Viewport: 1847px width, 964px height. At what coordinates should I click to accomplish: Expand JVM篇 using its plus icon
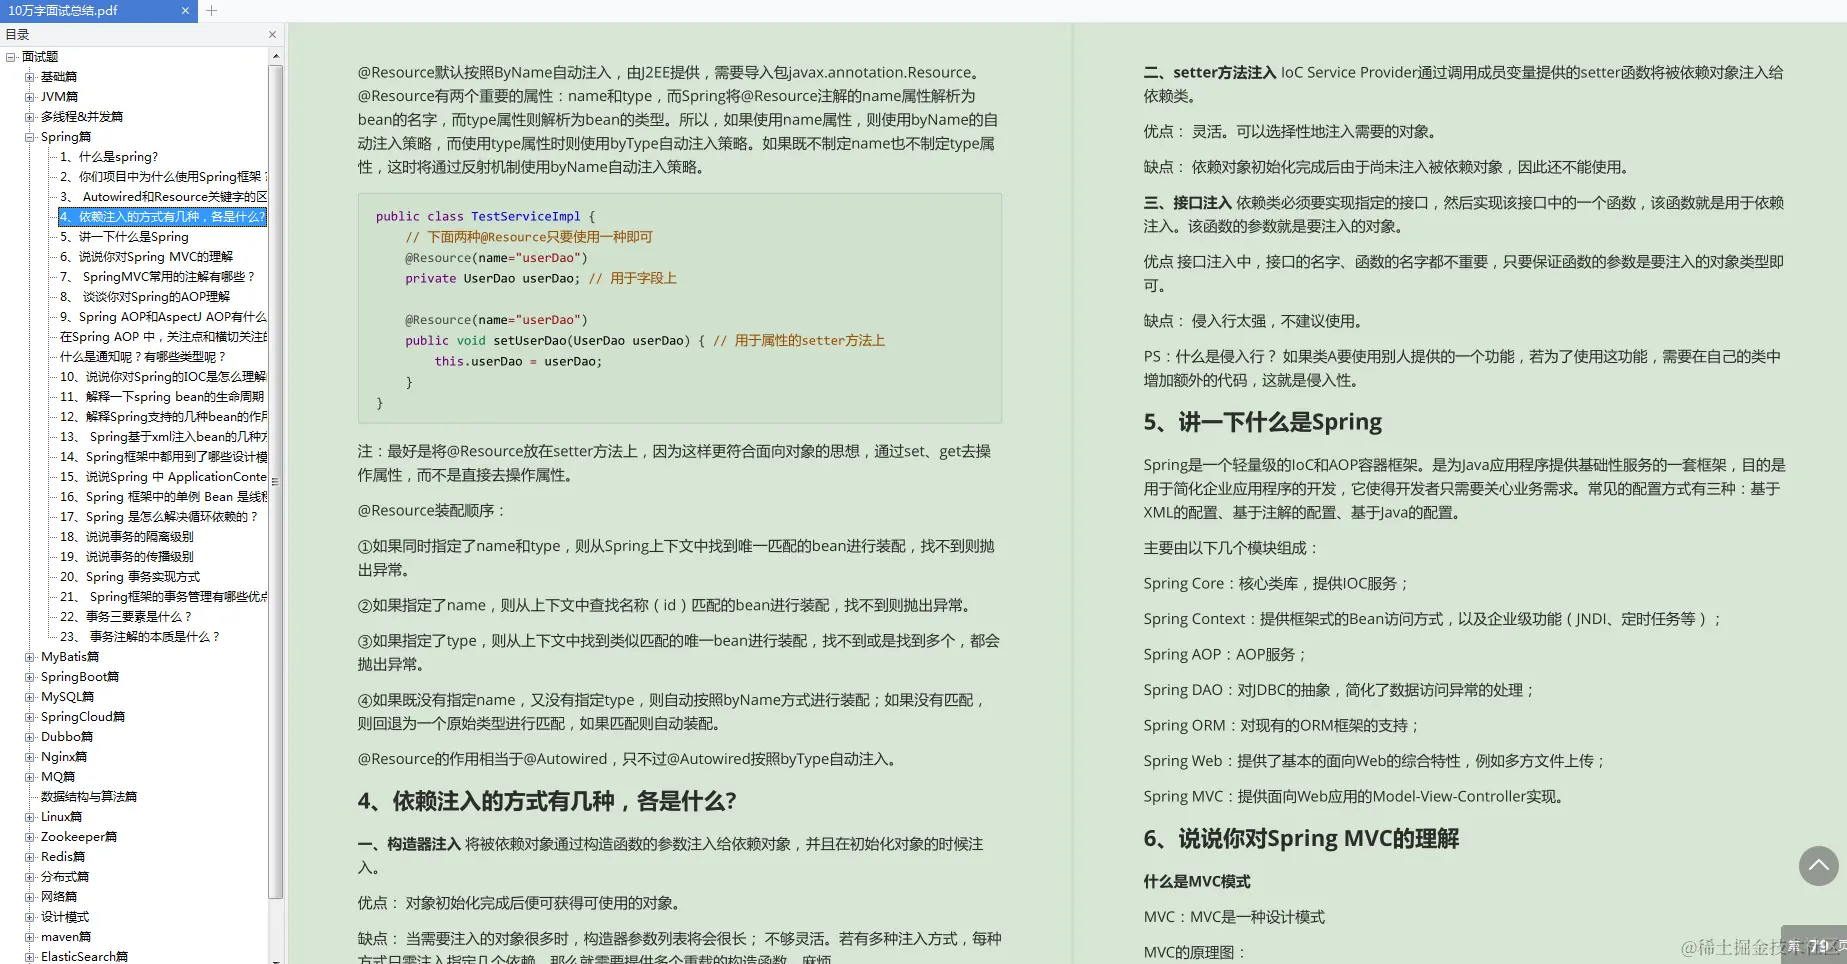tap(29, 96)
